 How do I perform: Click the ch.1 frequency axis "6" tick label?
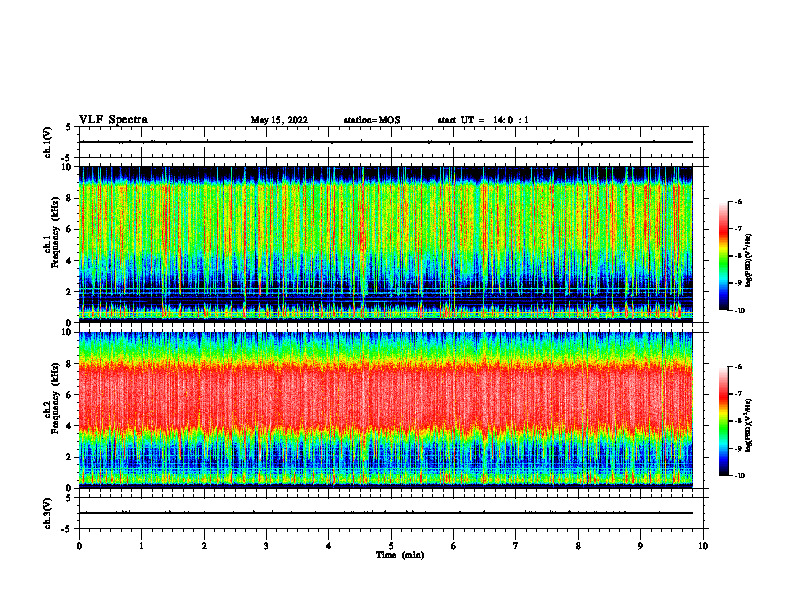coord(69,229)
